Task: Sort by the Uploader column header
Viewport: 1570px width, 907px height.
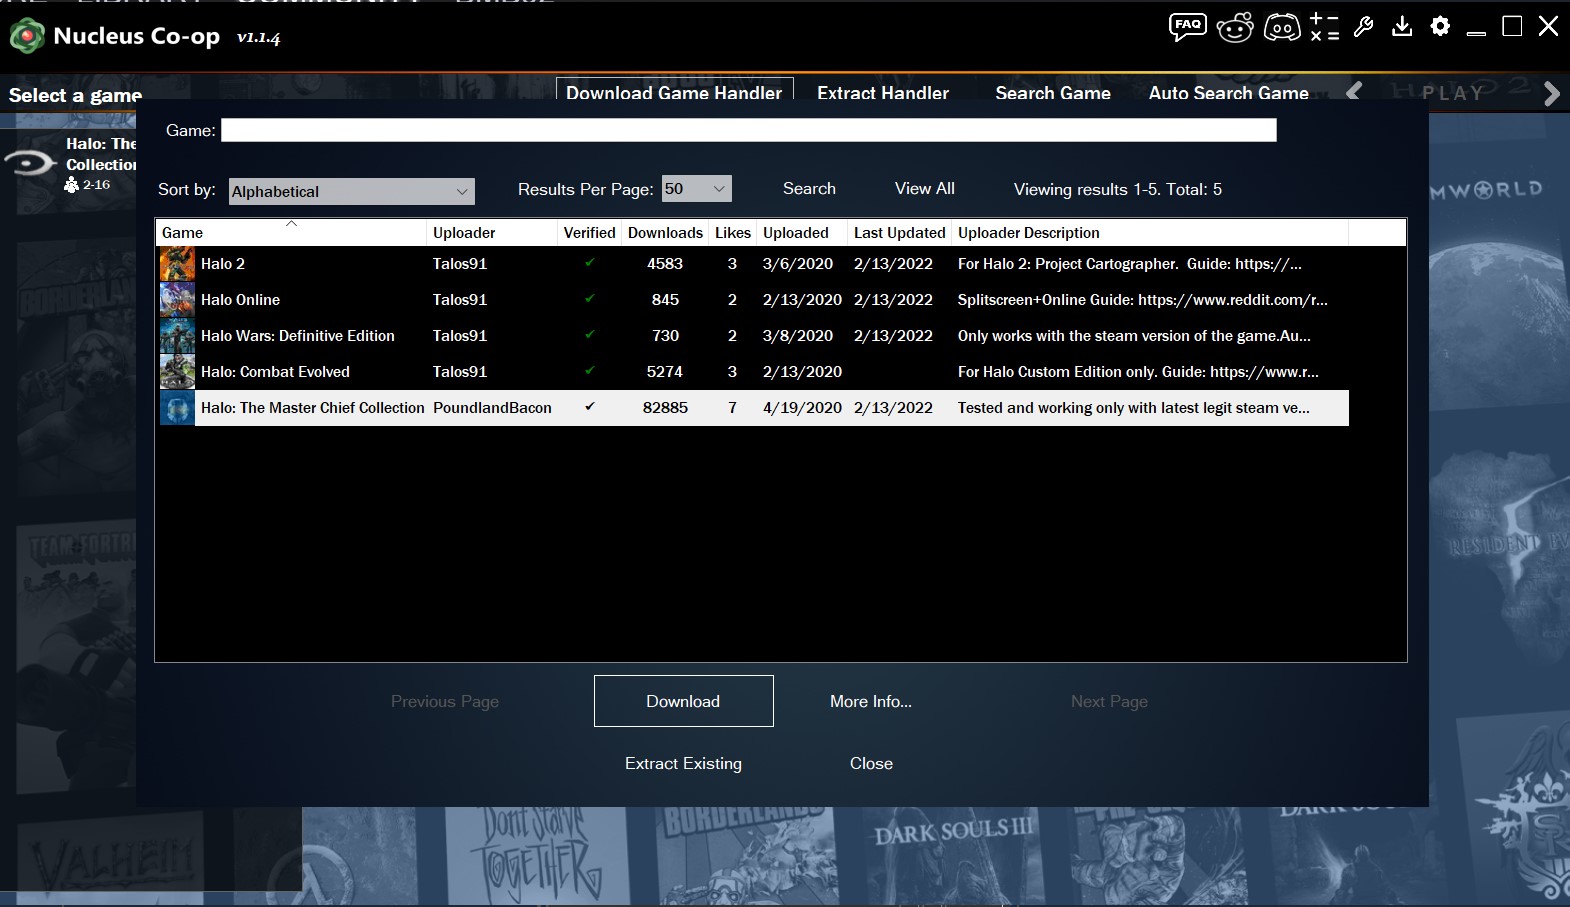Action: tap(492, 233)
